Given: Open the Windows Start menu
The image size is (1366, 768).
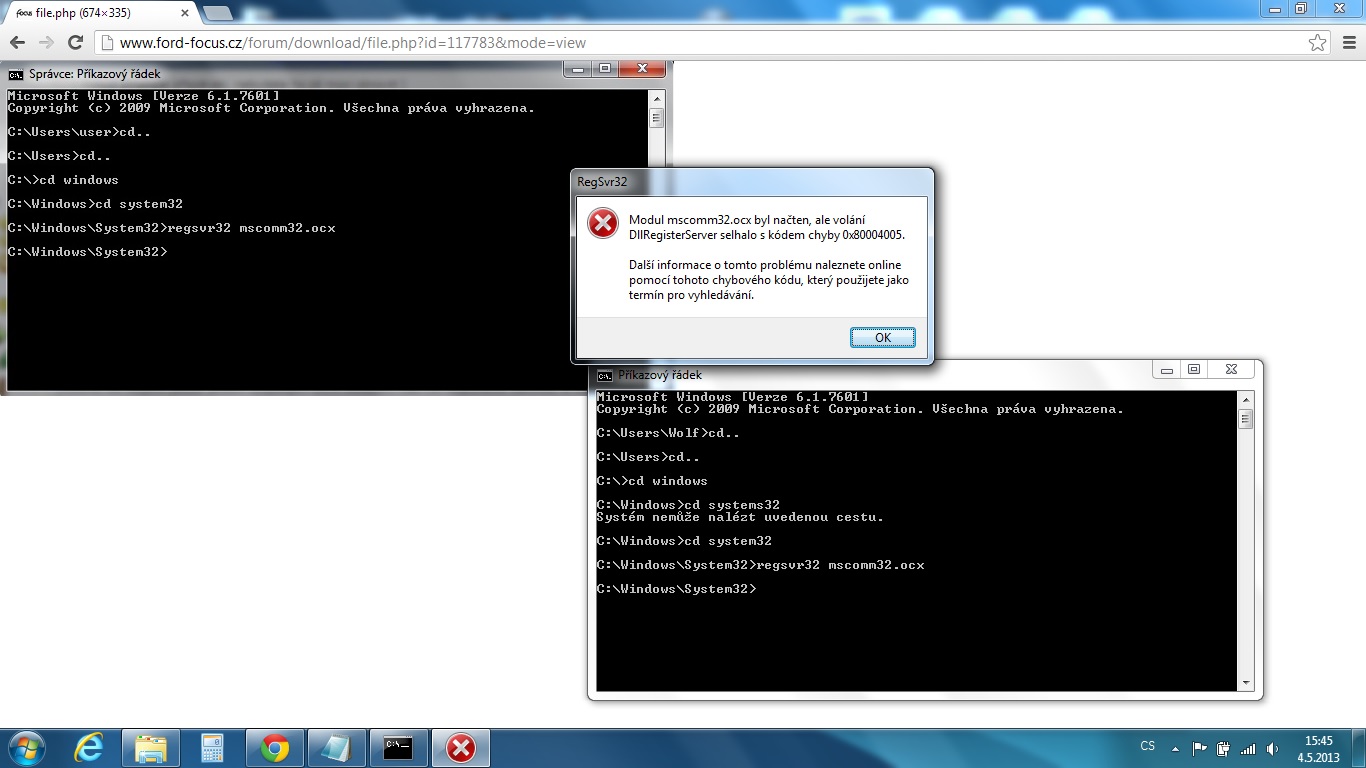Looking at the screenshot, I should [26, 747].
